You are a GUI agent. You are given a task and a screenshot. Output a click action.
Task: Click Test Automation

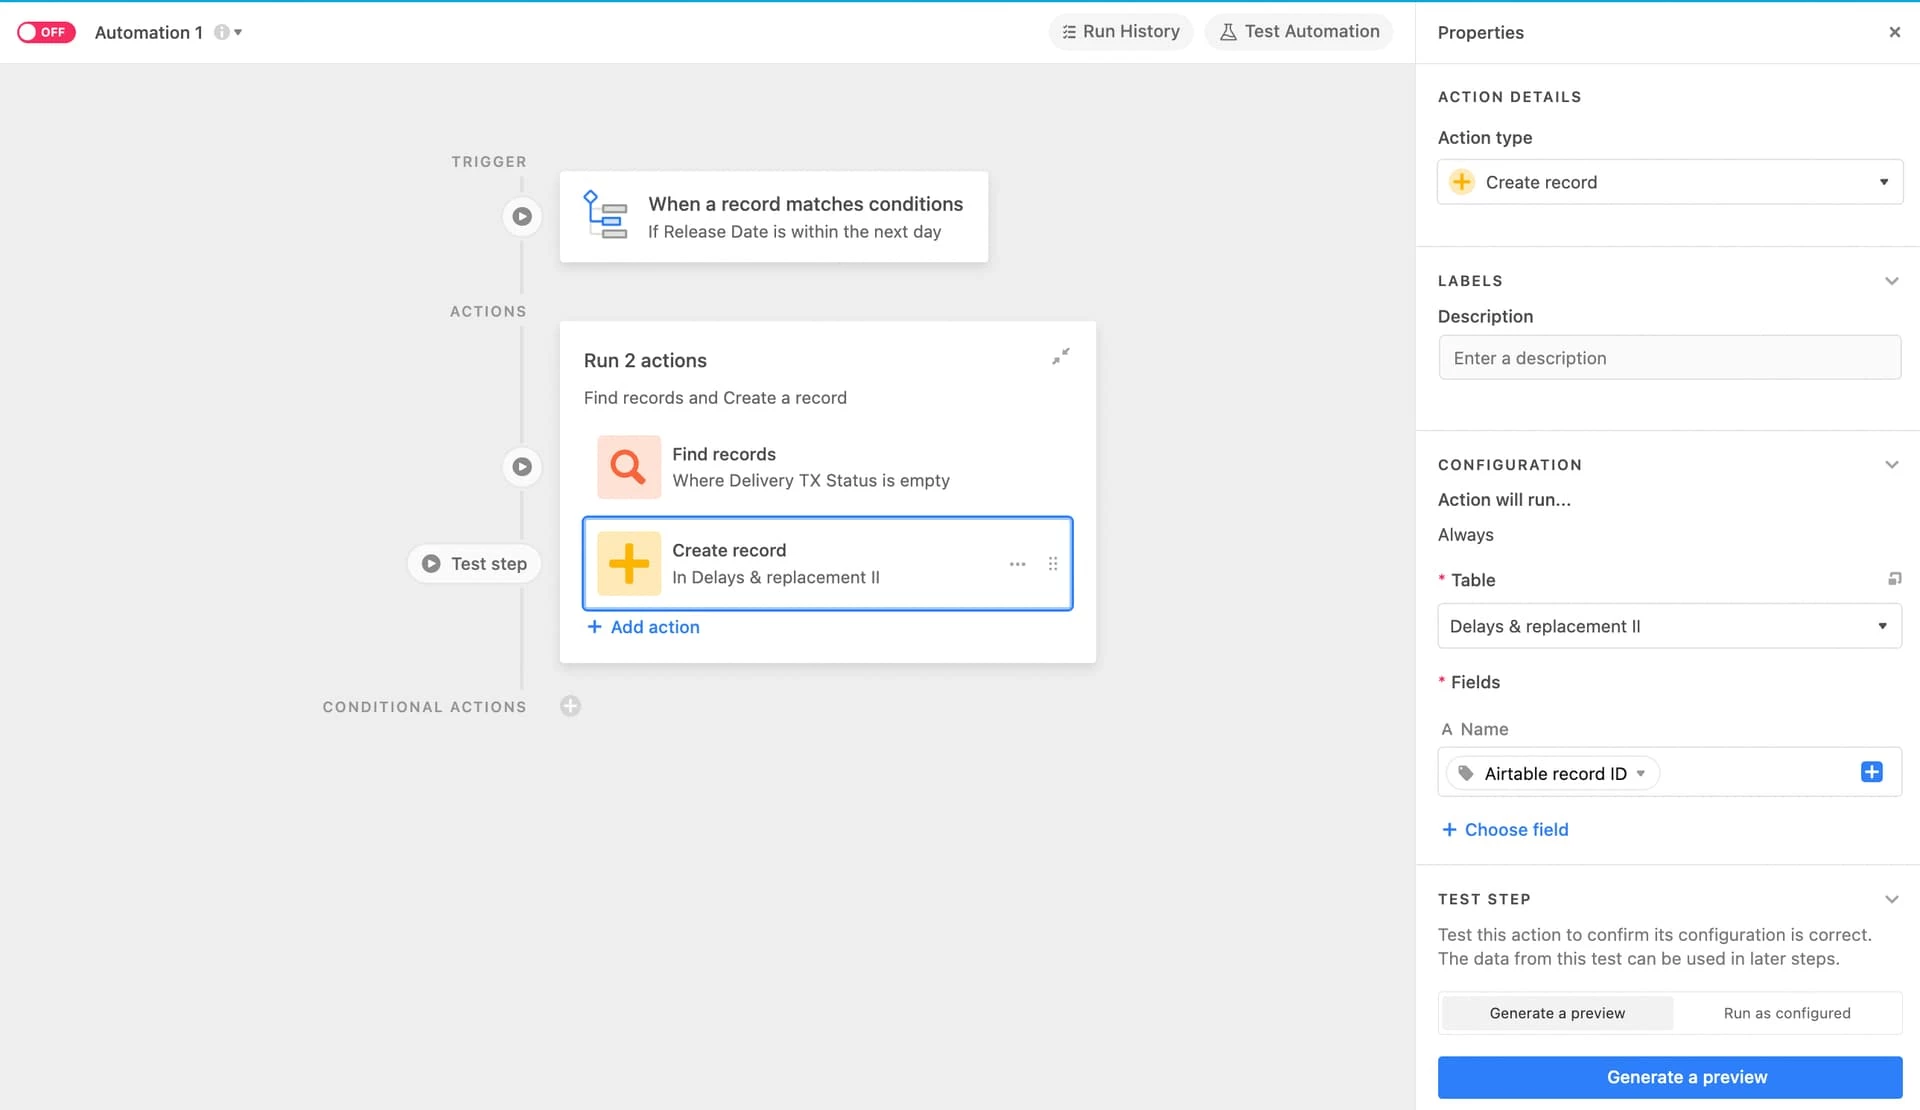click(1299, 32)
